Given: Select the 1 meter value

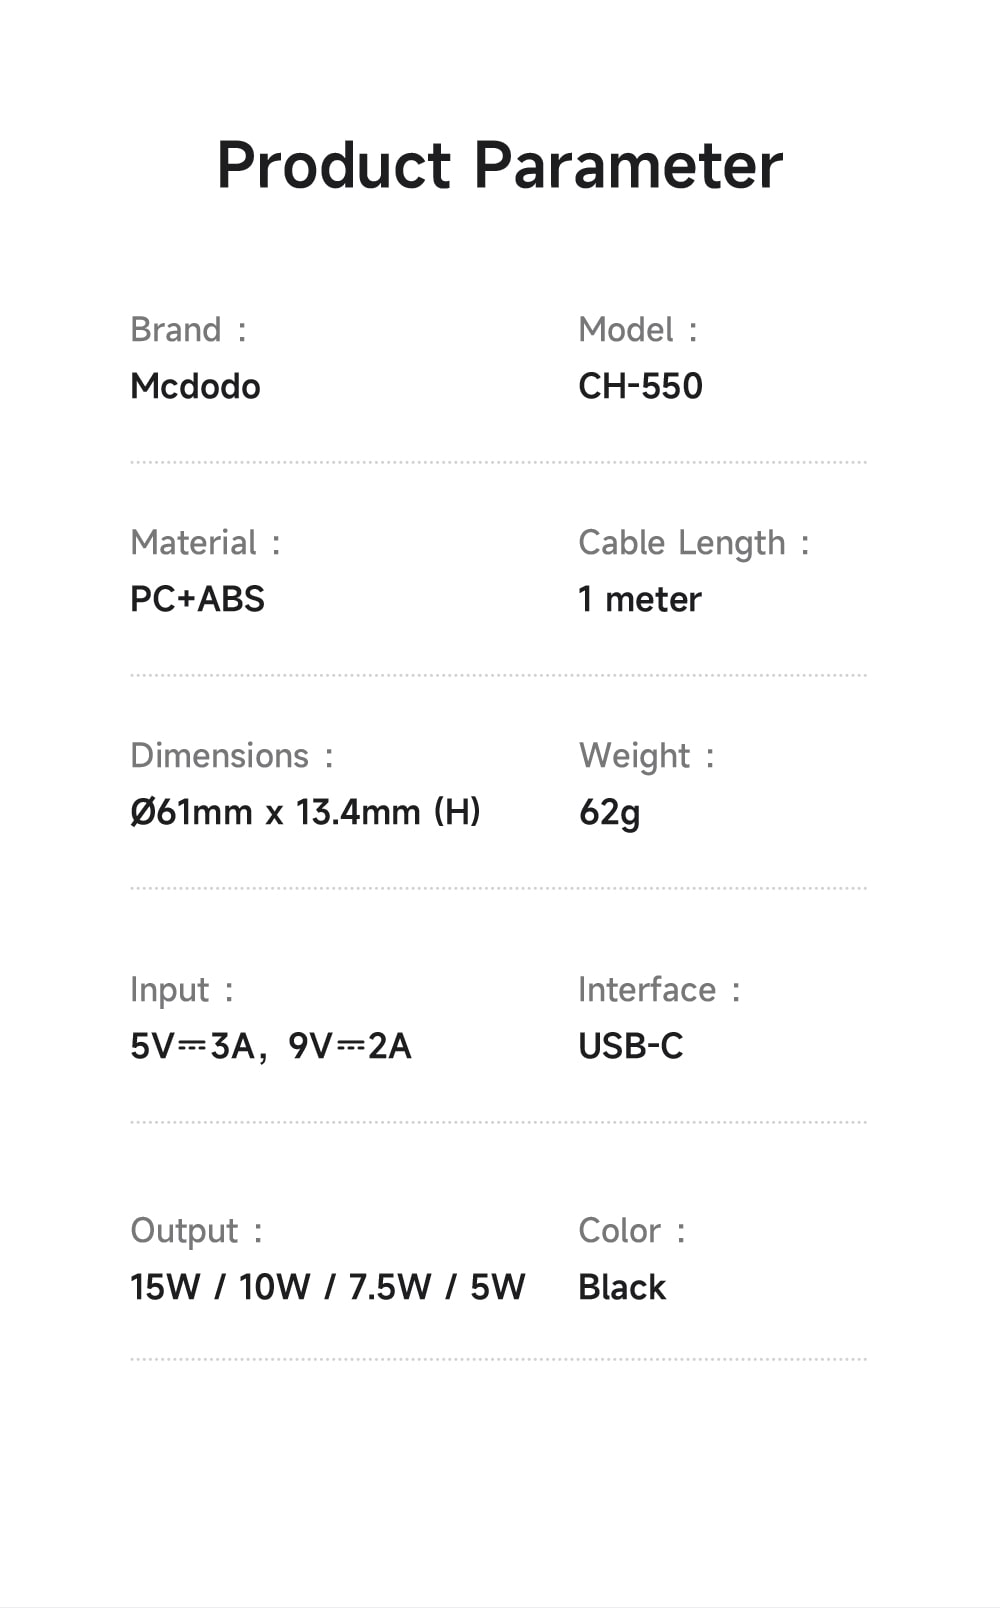Looking at the screenshot, I should point(640,599).
